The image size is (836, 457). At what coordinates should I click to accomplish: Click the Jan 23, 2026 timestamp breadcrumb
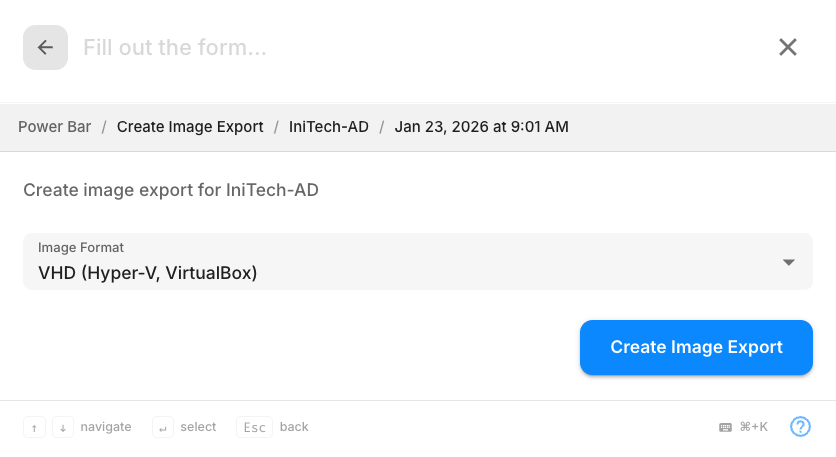[482, 127]
